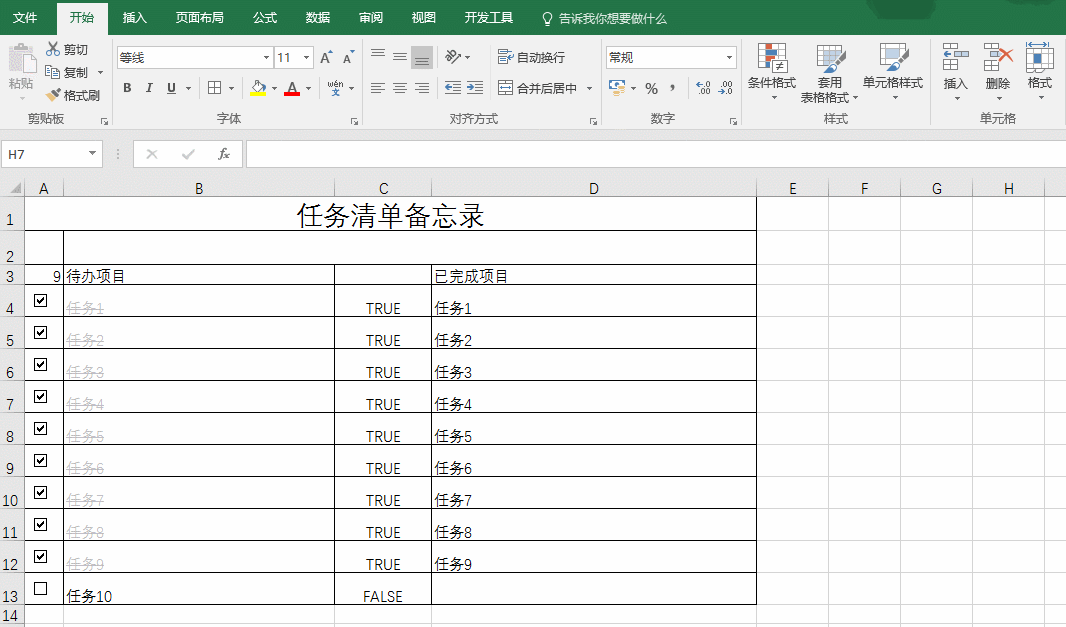The width and height of the screenshot is (1066, 627).
Task: Increase indent
Action: (475, 88)
